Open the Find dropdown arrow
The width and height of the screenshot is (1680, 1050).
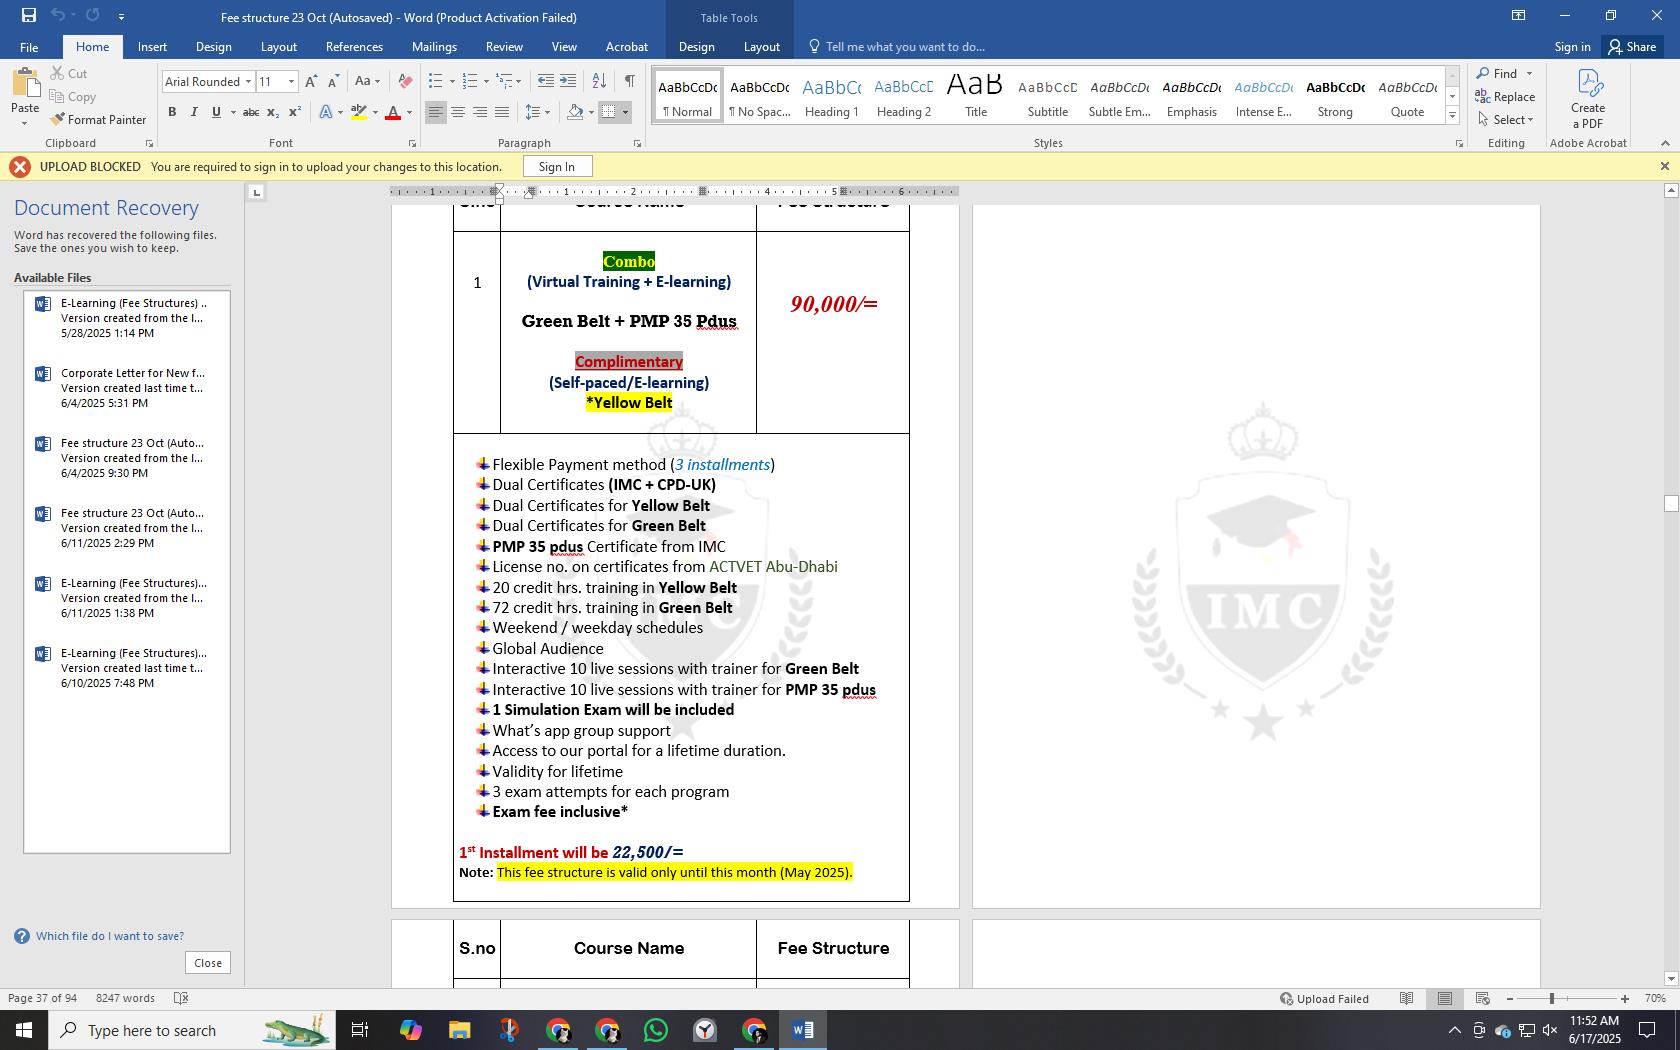pyautogui.click(x=1529, y=74)
